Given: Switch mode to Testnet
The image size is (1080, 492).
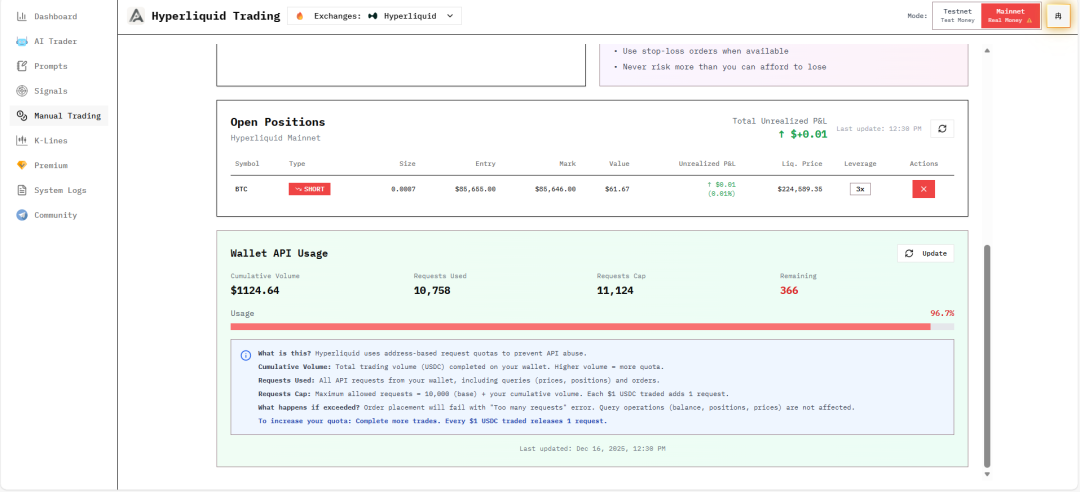Looking at the screenshot, I should point(957,16).
